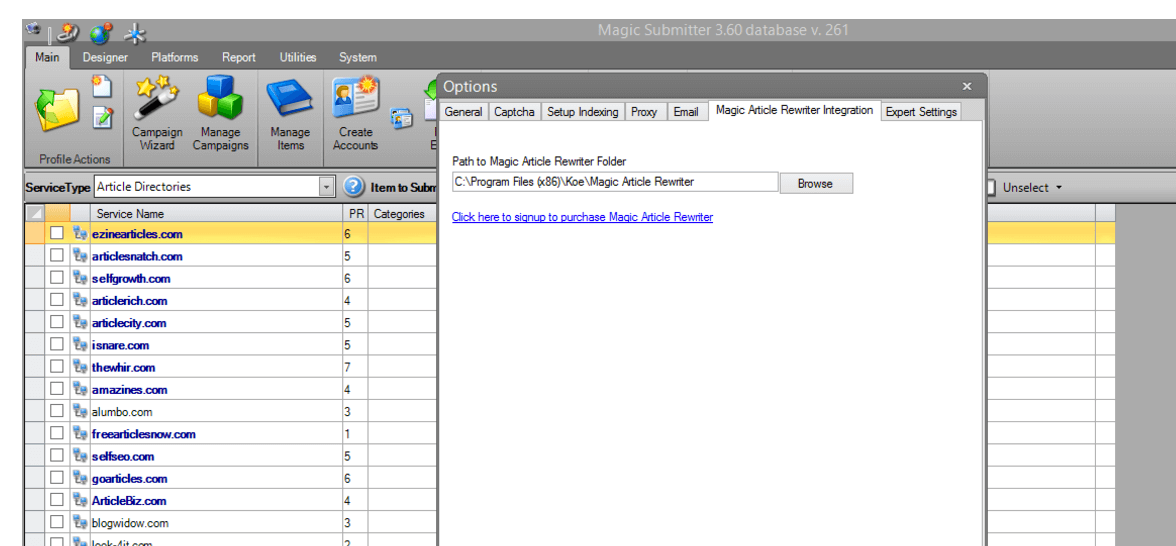Open the Captcha tab in Options
The width and height of the screenshot is (1176, 546).
pyautogui.click(x=514, y=112)
